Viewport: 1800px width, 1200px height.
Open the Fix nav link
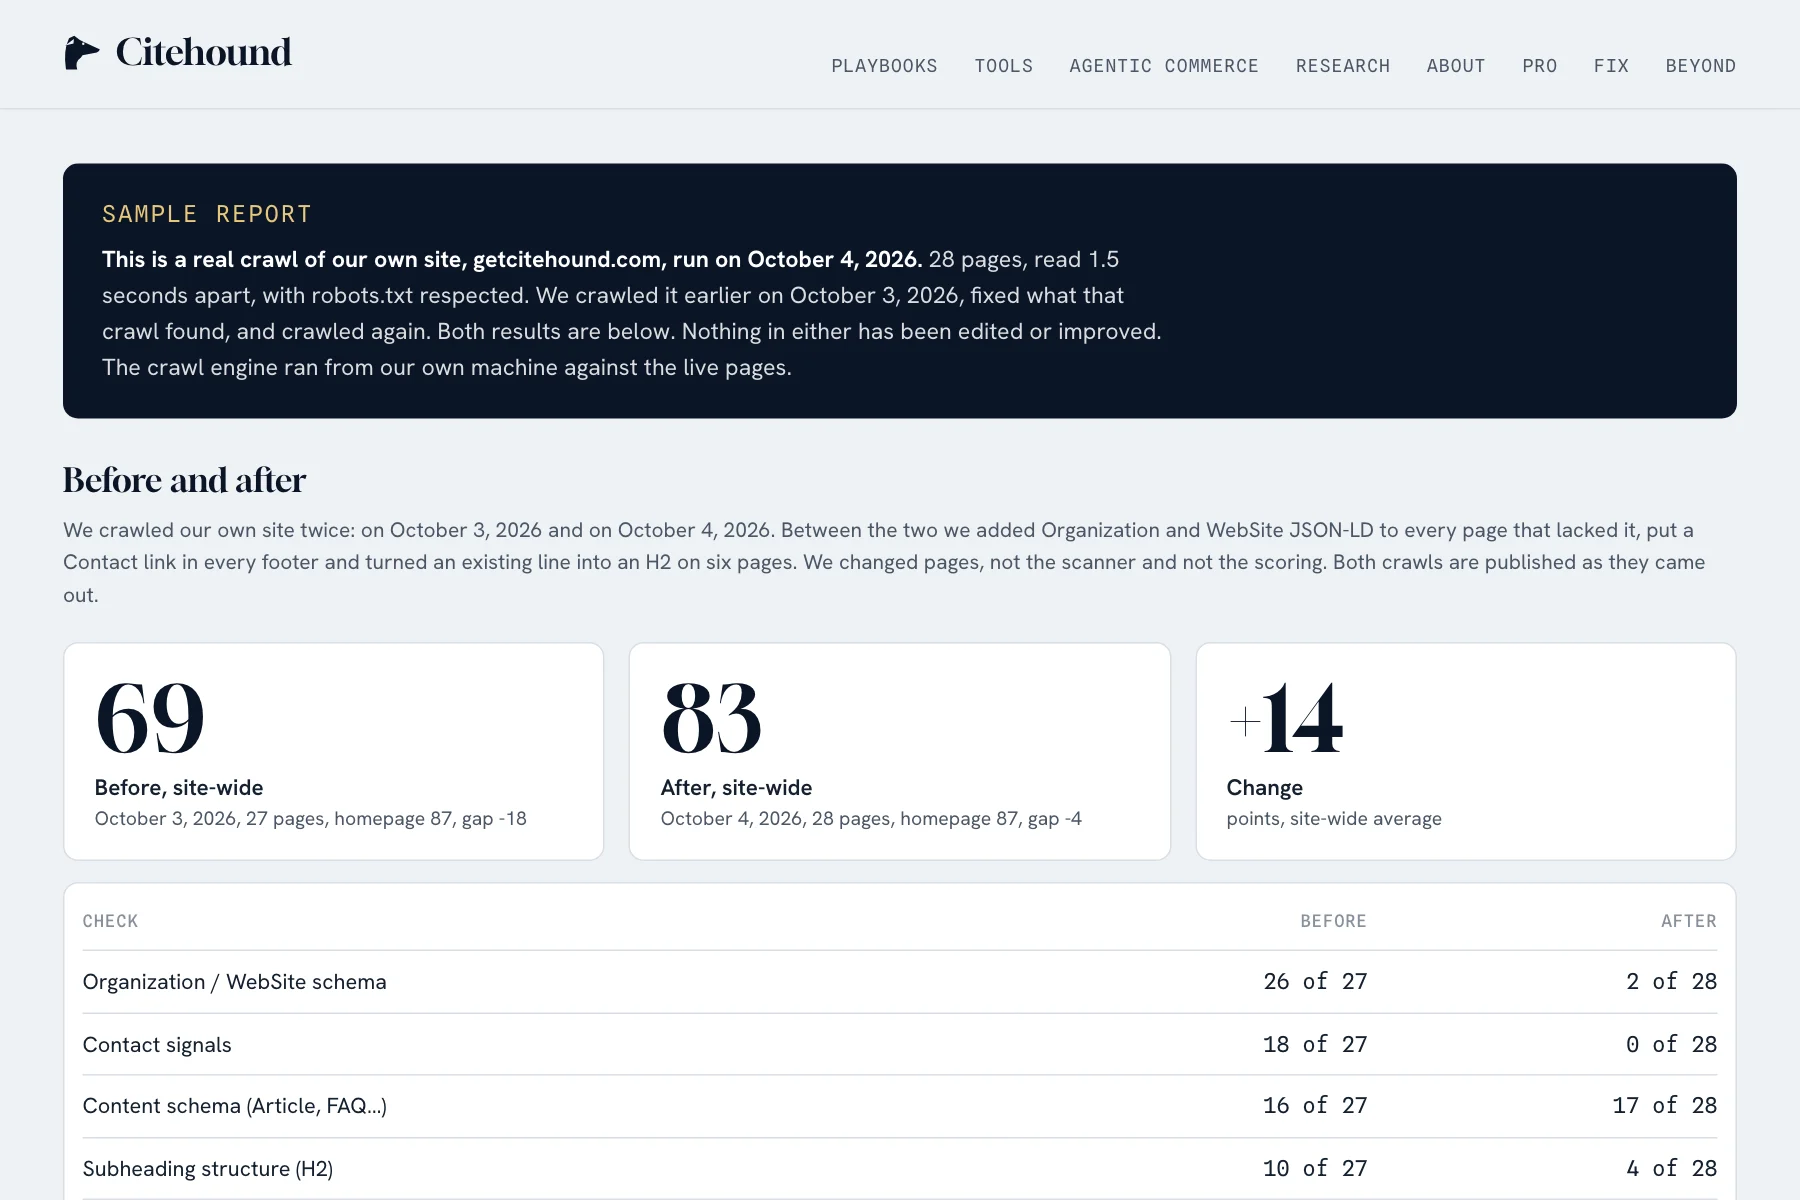1611,66
